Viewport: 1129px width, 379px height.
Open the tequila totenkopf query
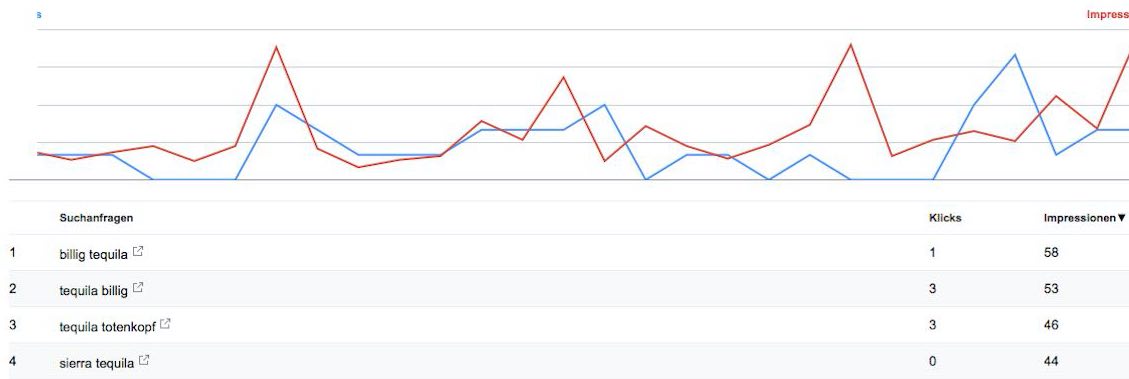(107, 326)
